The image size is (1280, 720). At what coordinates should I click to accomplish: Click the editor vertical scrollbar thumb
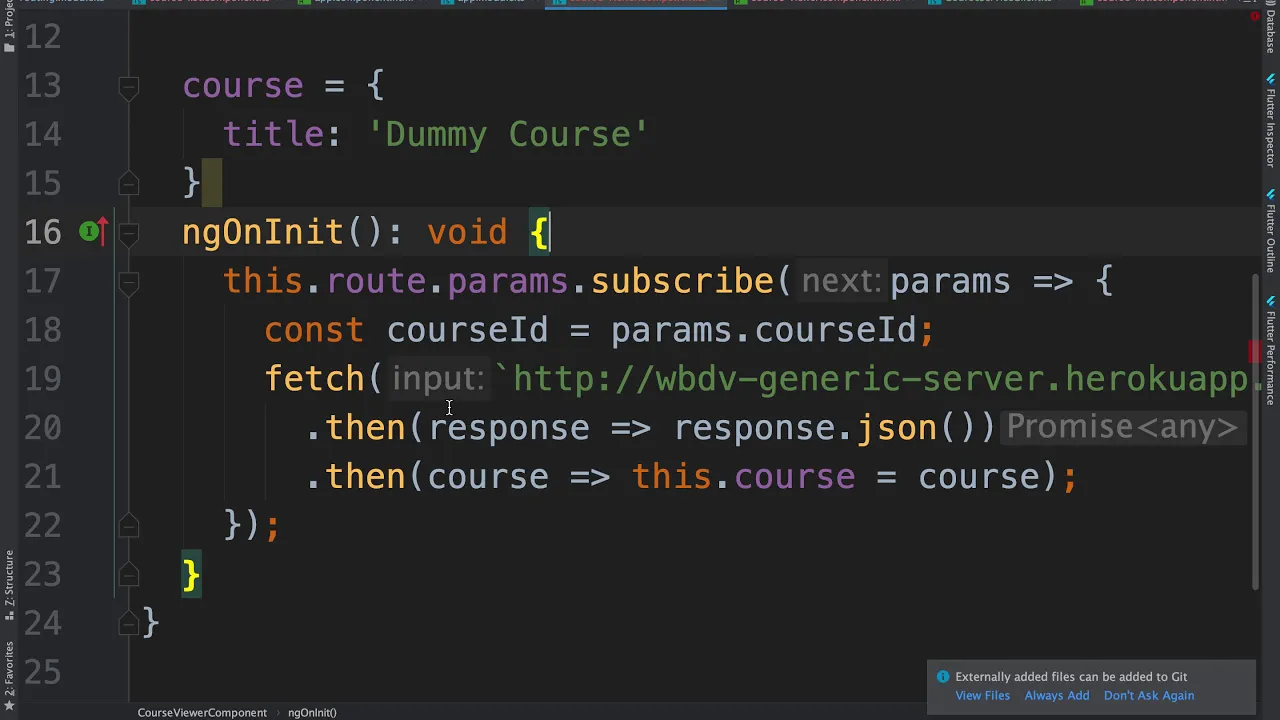(1255, 430)
